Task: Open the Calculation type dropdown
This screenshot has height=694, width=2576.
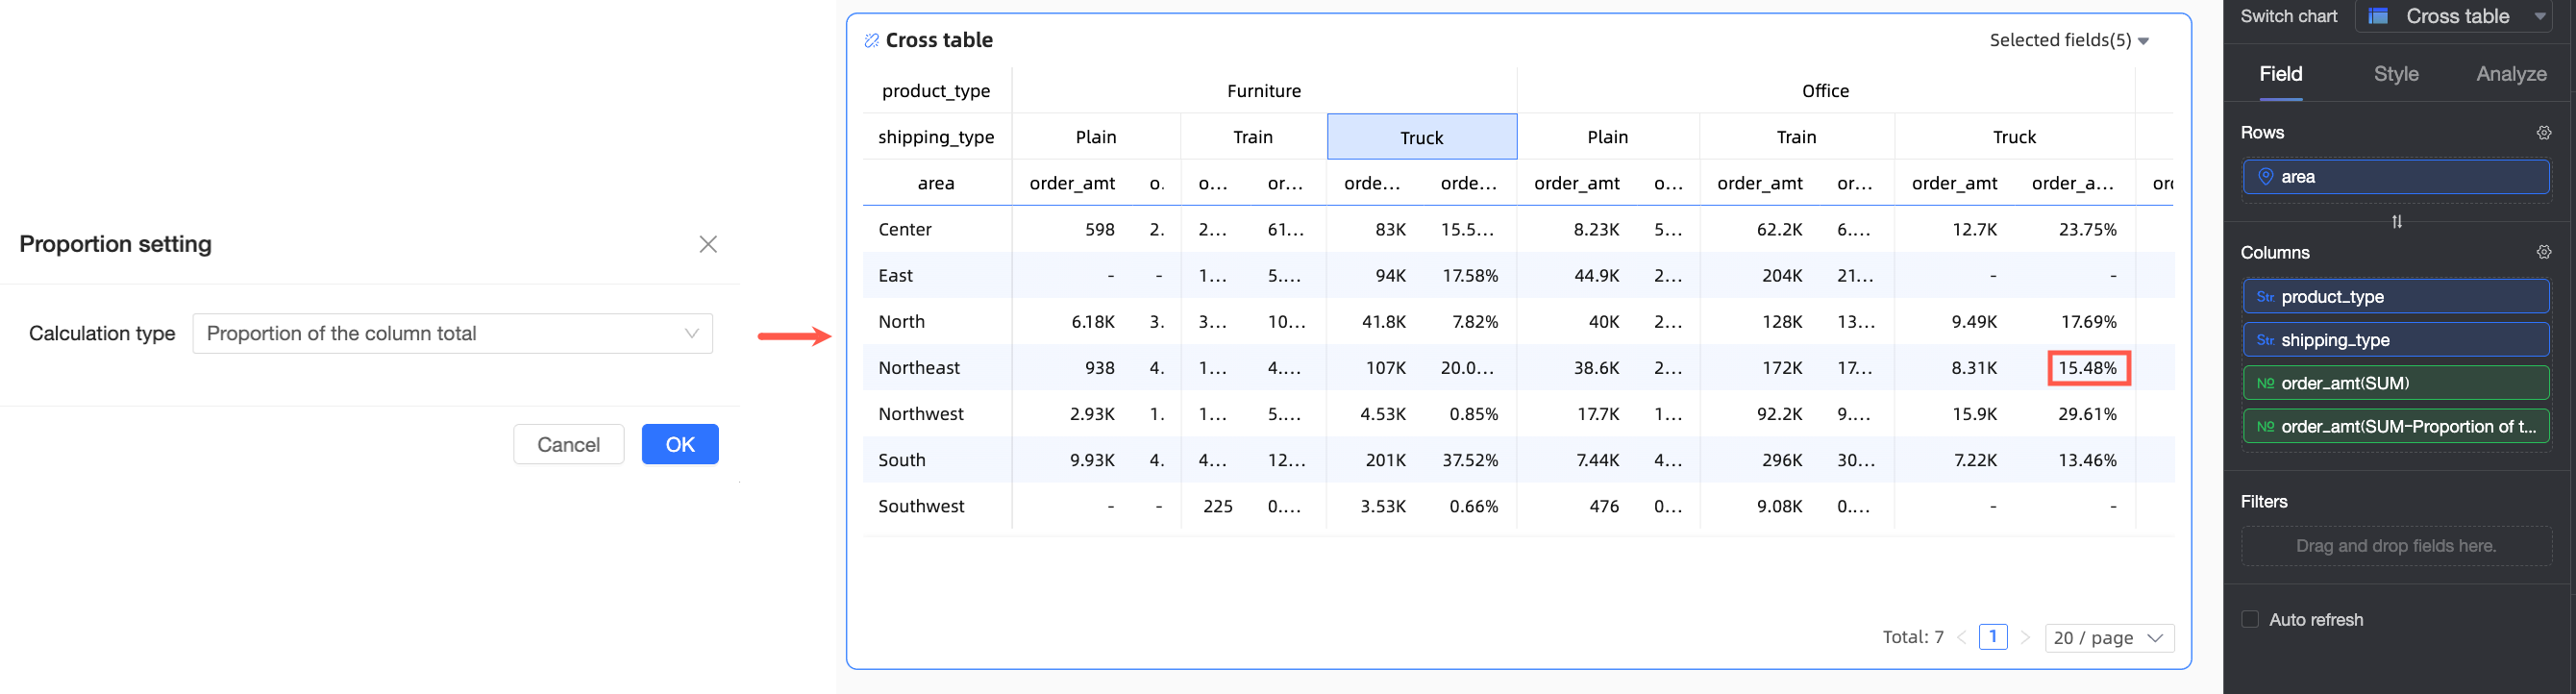Action: 452,333
